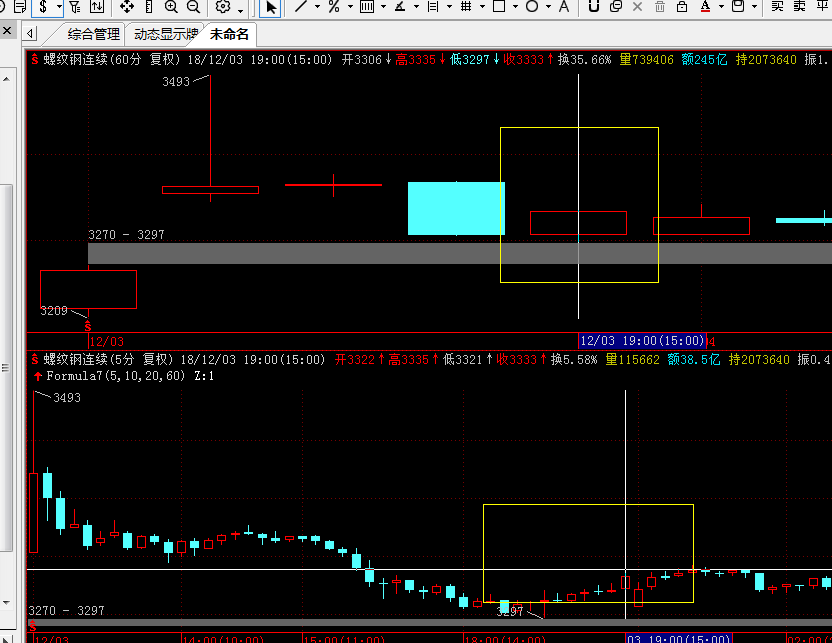Screen dimensions: 832x643
Task: Select the ellipse drawing tool
Action: (x=532, y=6)
